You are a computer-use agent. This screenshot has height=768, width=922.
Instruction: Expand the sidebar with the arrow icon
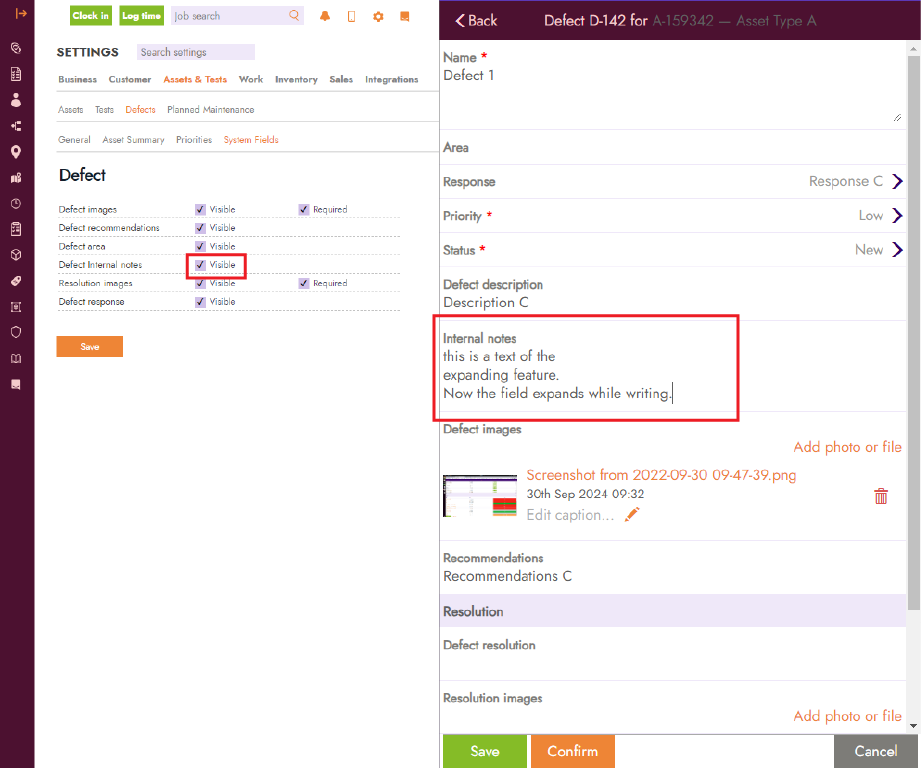pos(21,13)
